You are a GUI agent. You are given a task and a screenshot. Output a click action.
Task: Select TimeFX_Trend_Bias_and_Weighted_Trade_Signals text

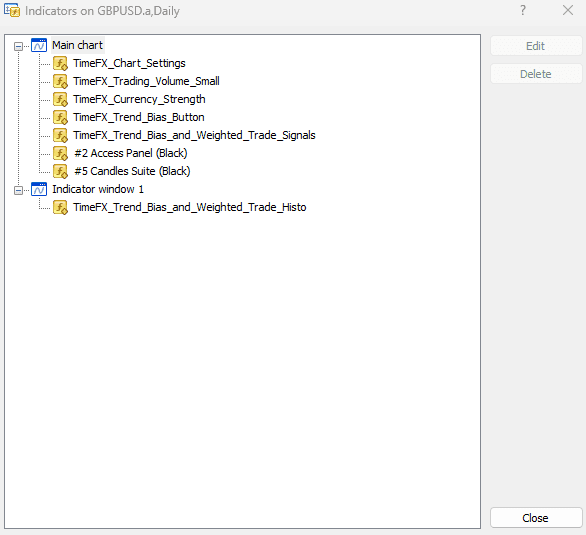click(194, 135)
